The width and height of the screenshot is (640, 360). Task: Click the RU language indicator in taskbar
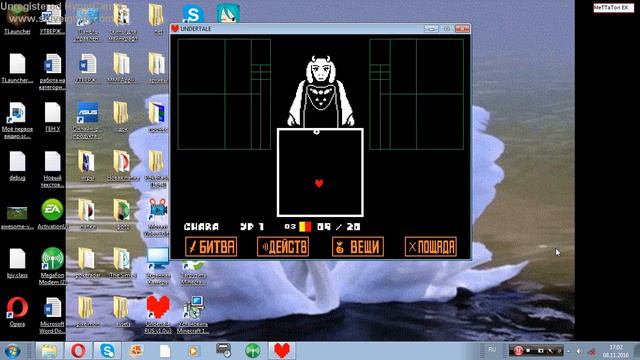click(x=492, y=350)
